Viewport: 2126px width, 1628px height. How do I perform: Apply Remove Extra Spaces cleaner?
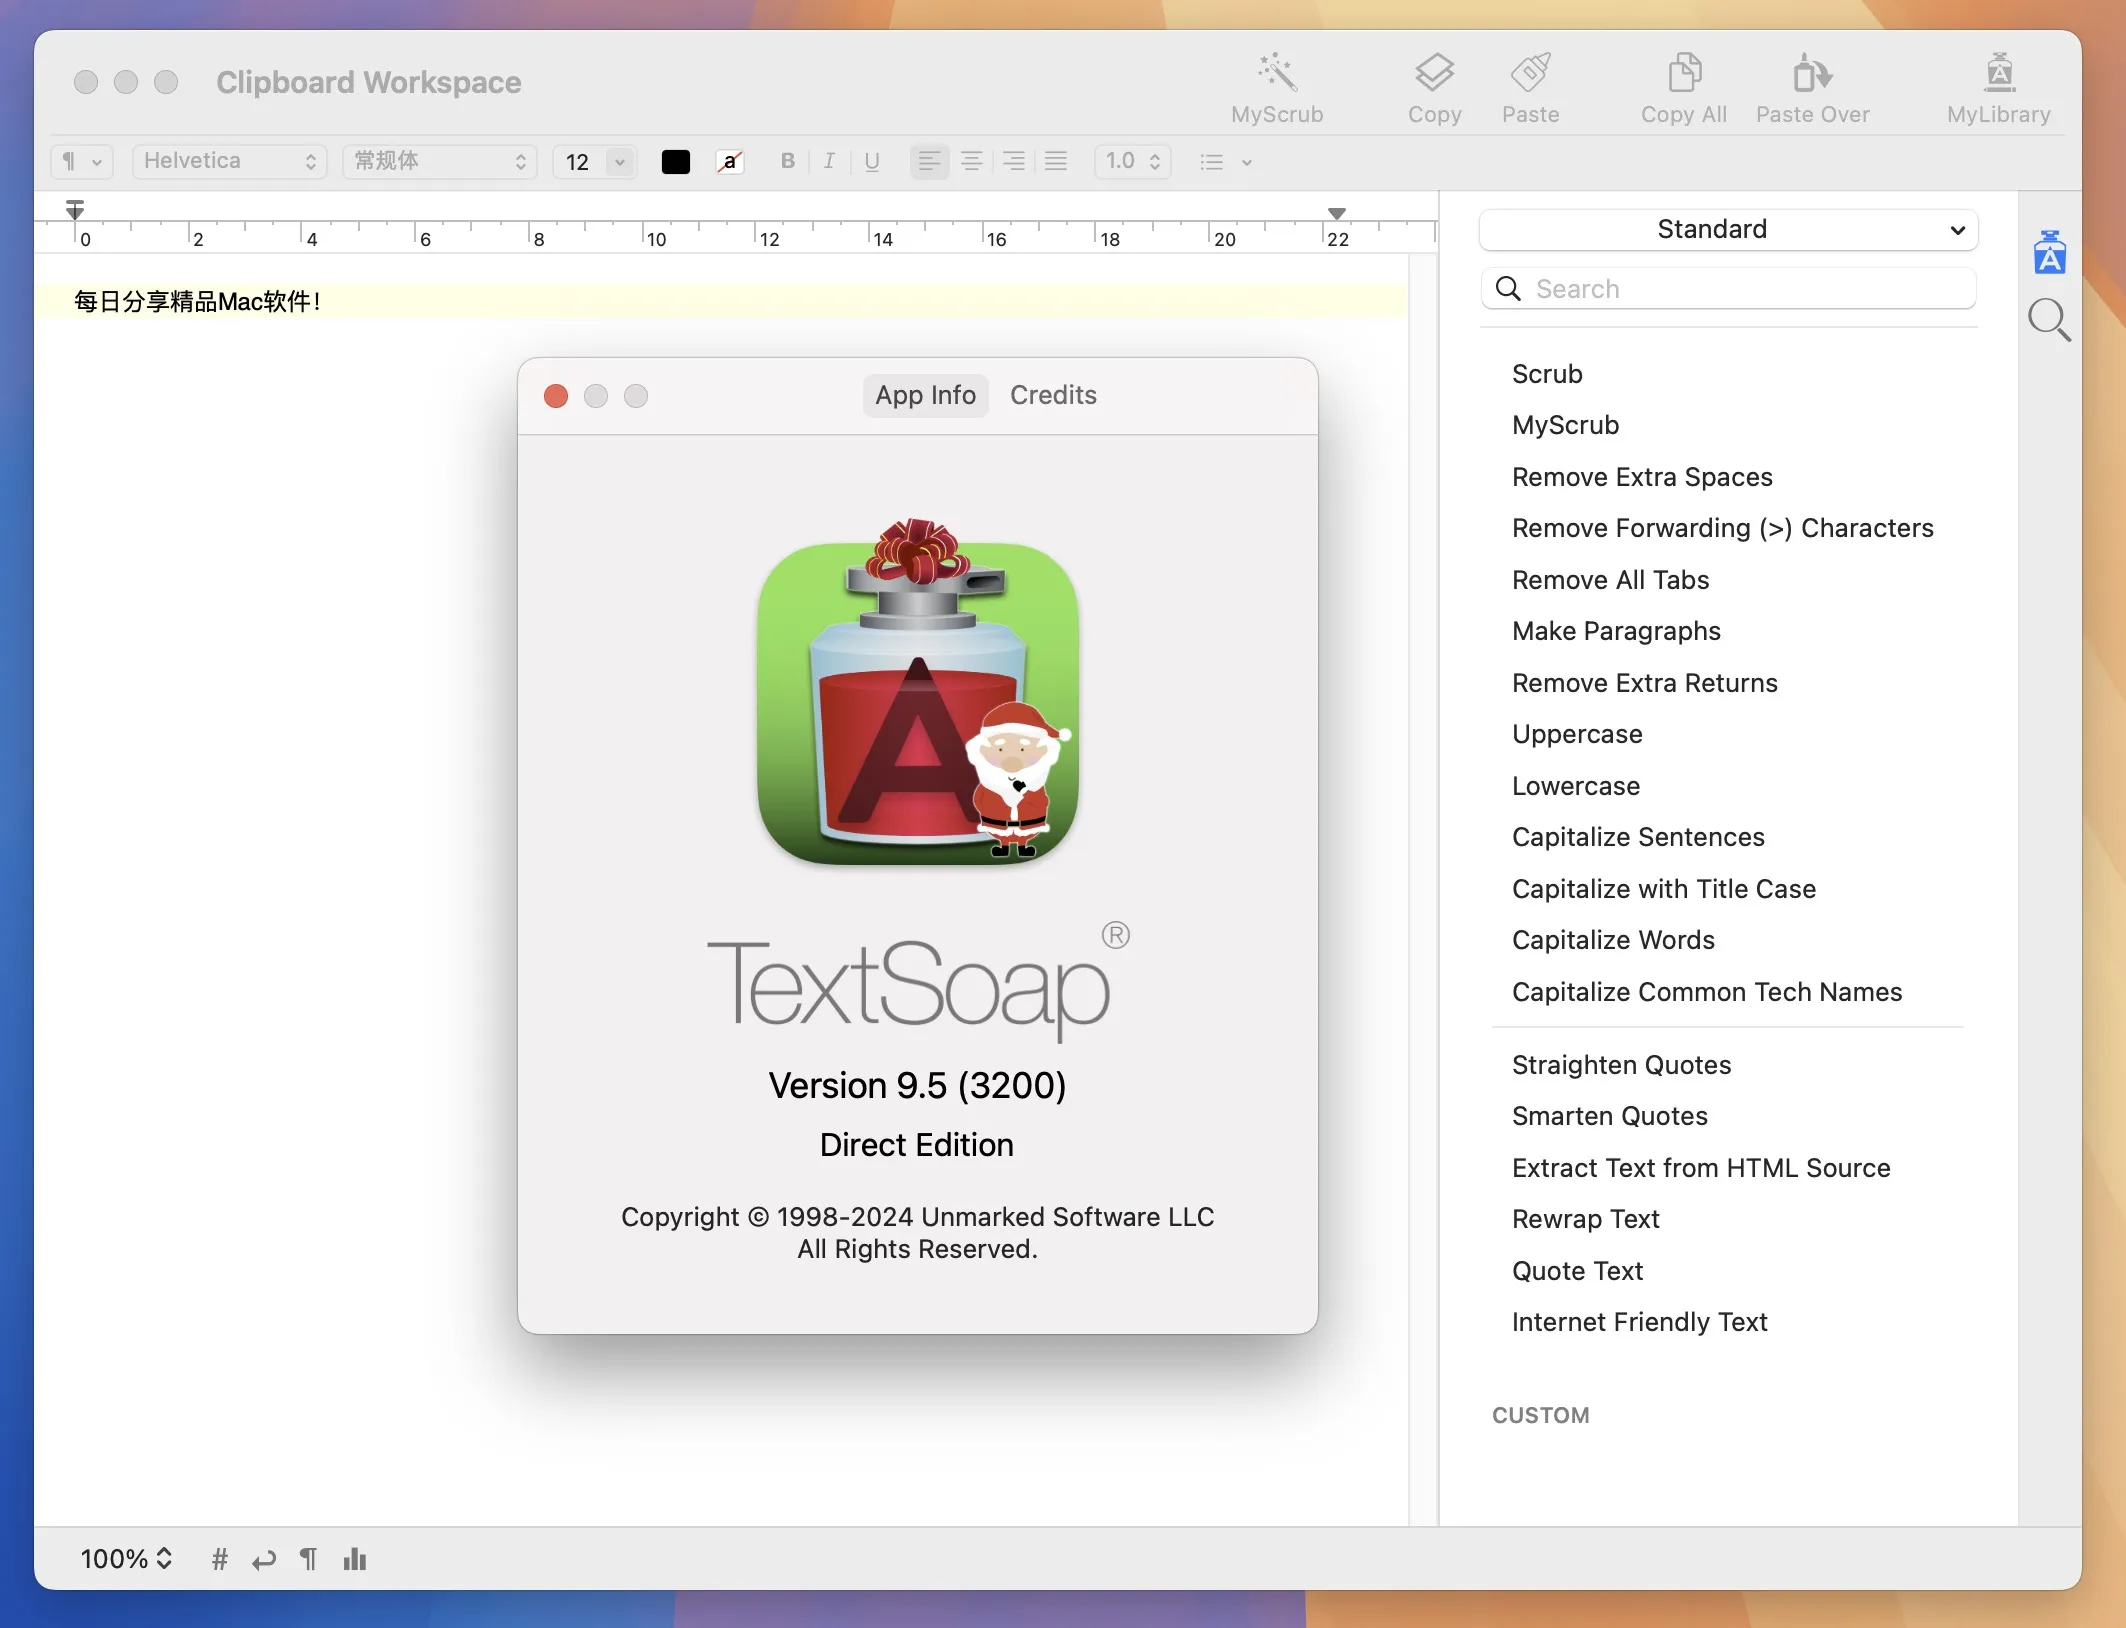[1642, 477]
